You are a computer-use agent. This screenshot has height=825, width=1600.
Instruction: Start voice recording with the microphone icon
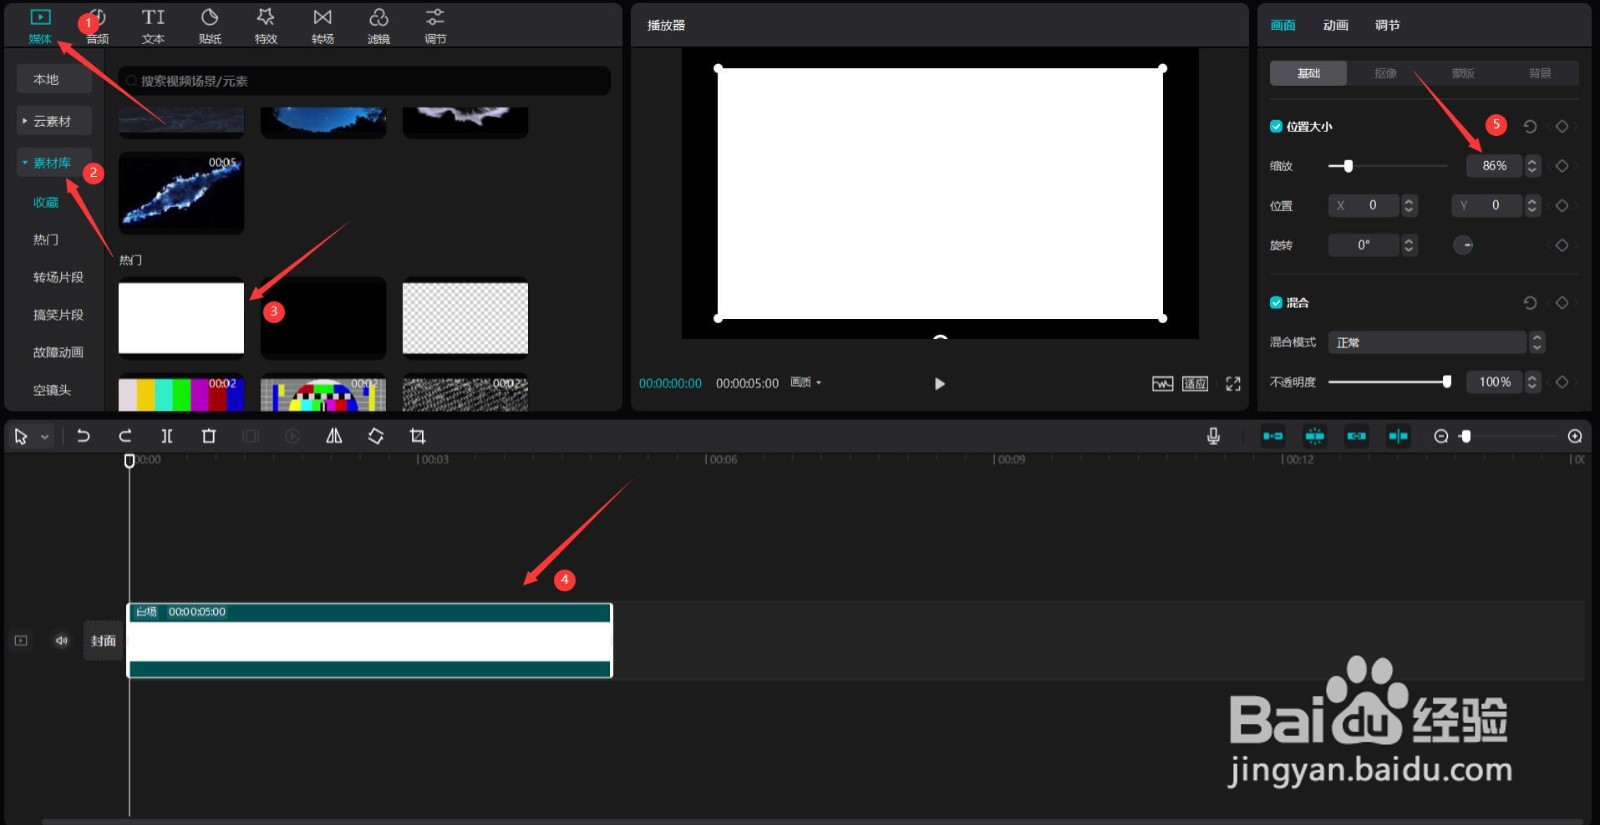click(1213, 436)
